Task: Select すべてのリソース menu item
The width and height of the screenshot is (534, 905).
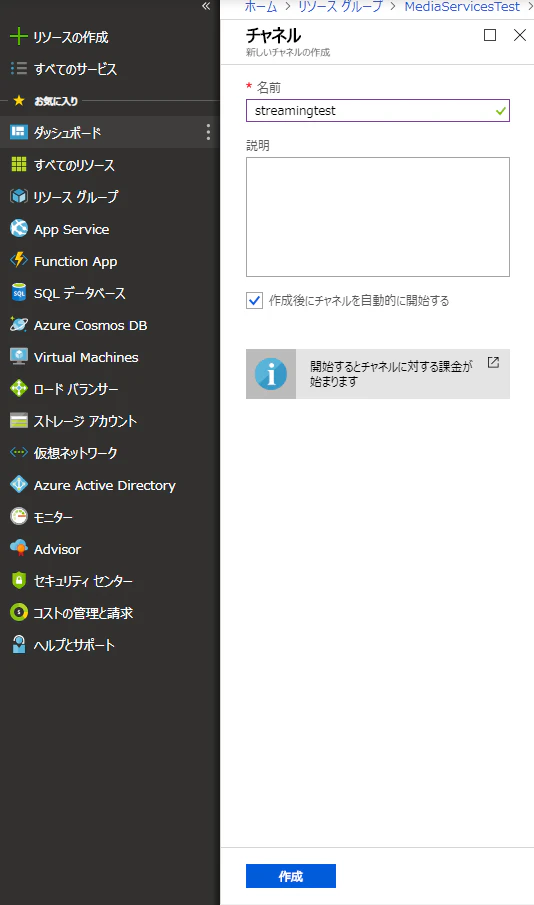Action: (110, 164)
